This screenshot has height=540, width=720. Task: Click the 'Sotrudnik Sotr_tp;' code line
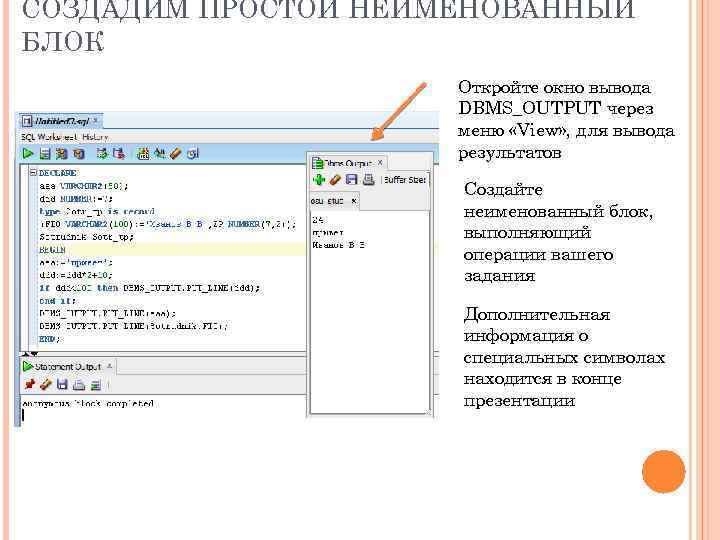86,237
